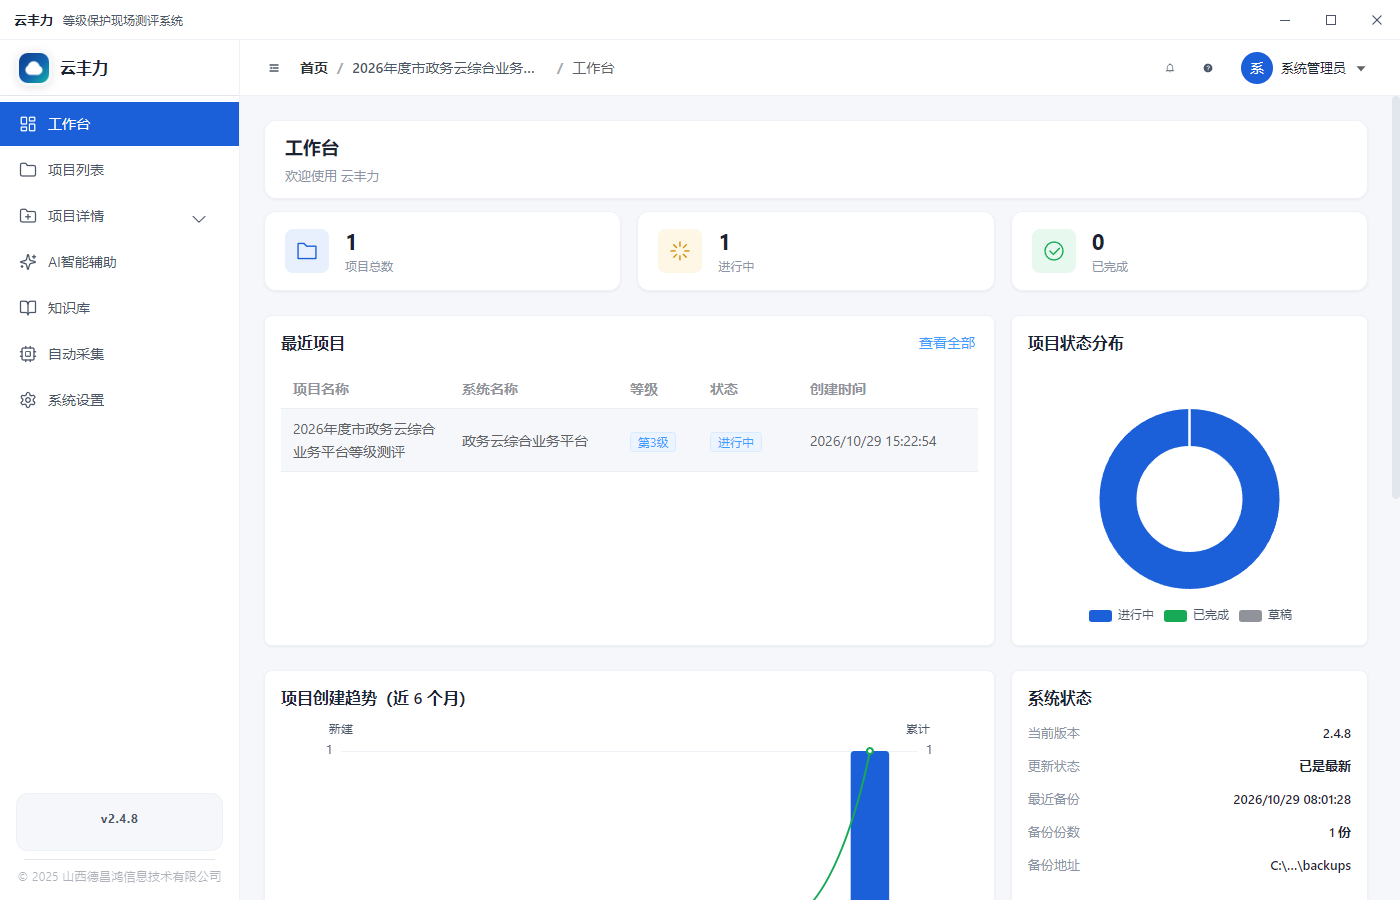Viewport: 1400px width, 900px height.
Task: Click the 项目列表 folder icon in sidebar
Action: click(28, 170)
